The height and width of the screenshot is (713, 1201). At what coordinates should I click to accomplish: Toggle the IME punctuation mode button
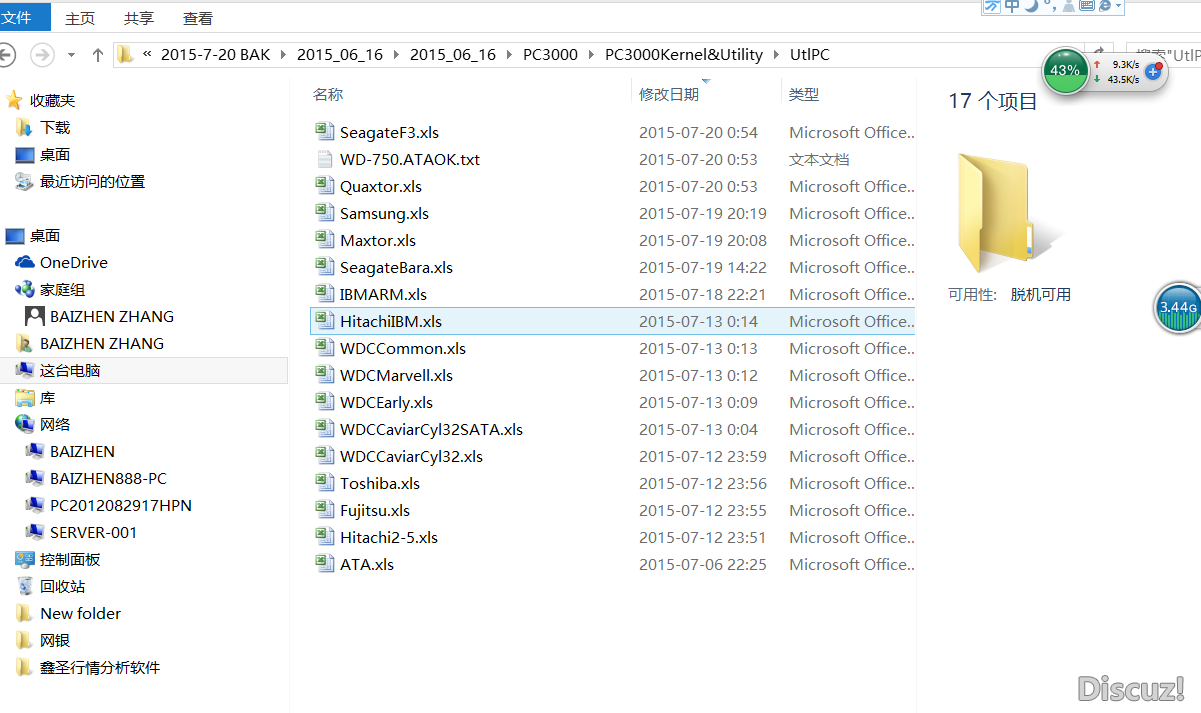click(x=1049, y=6)
